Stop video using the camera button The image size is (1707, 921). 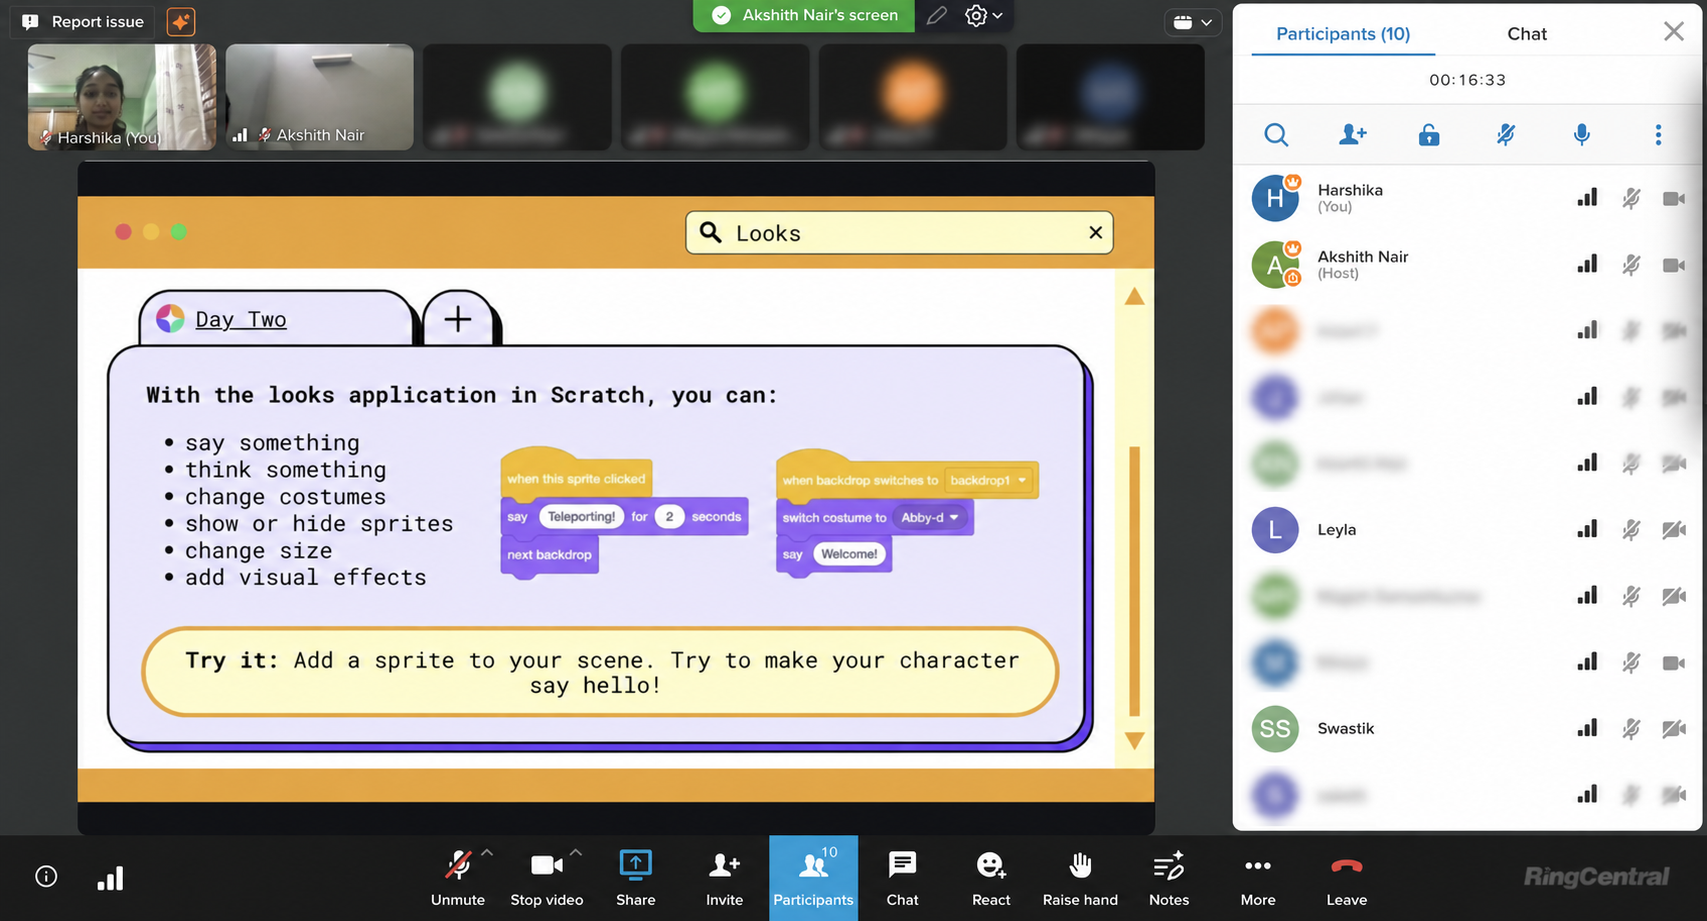coord(546,878)
